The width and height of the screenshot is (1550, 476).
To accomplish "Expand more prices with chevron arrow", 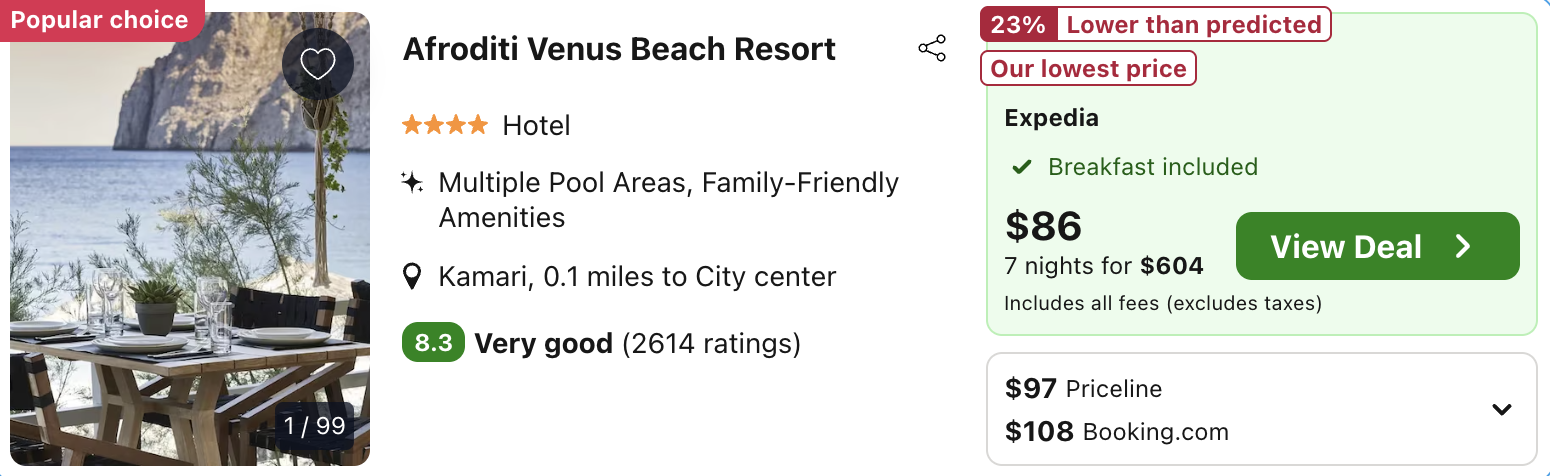I will (x=1501, y=409).
